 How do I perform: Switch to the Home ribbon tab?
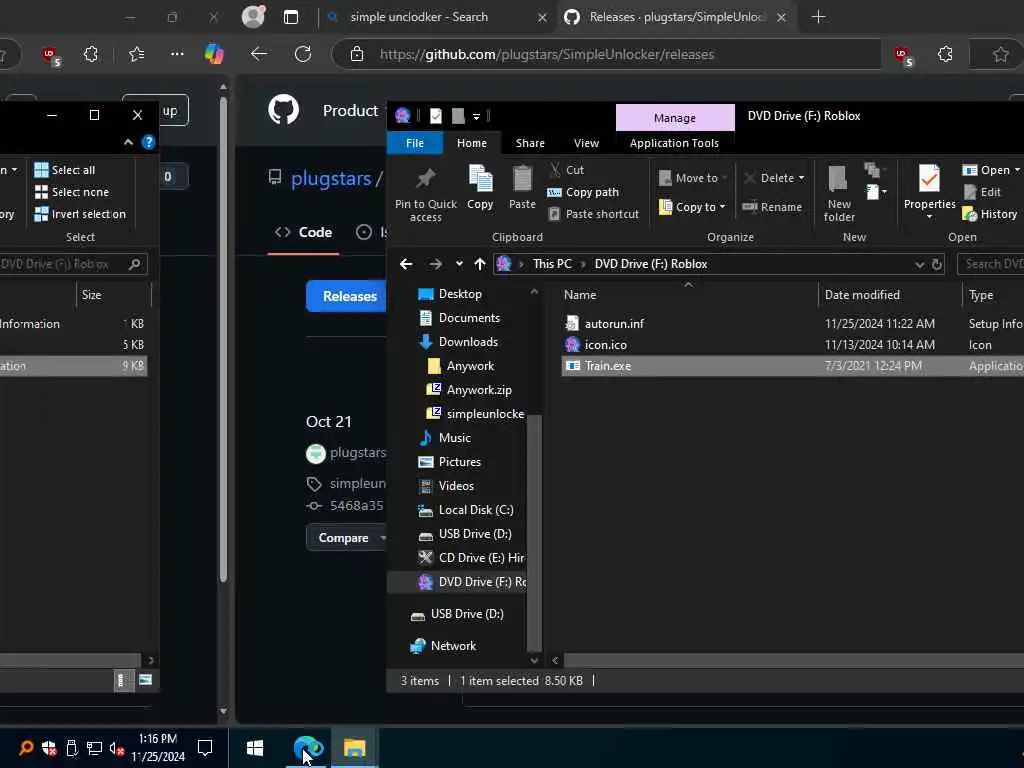click(472, 143)
